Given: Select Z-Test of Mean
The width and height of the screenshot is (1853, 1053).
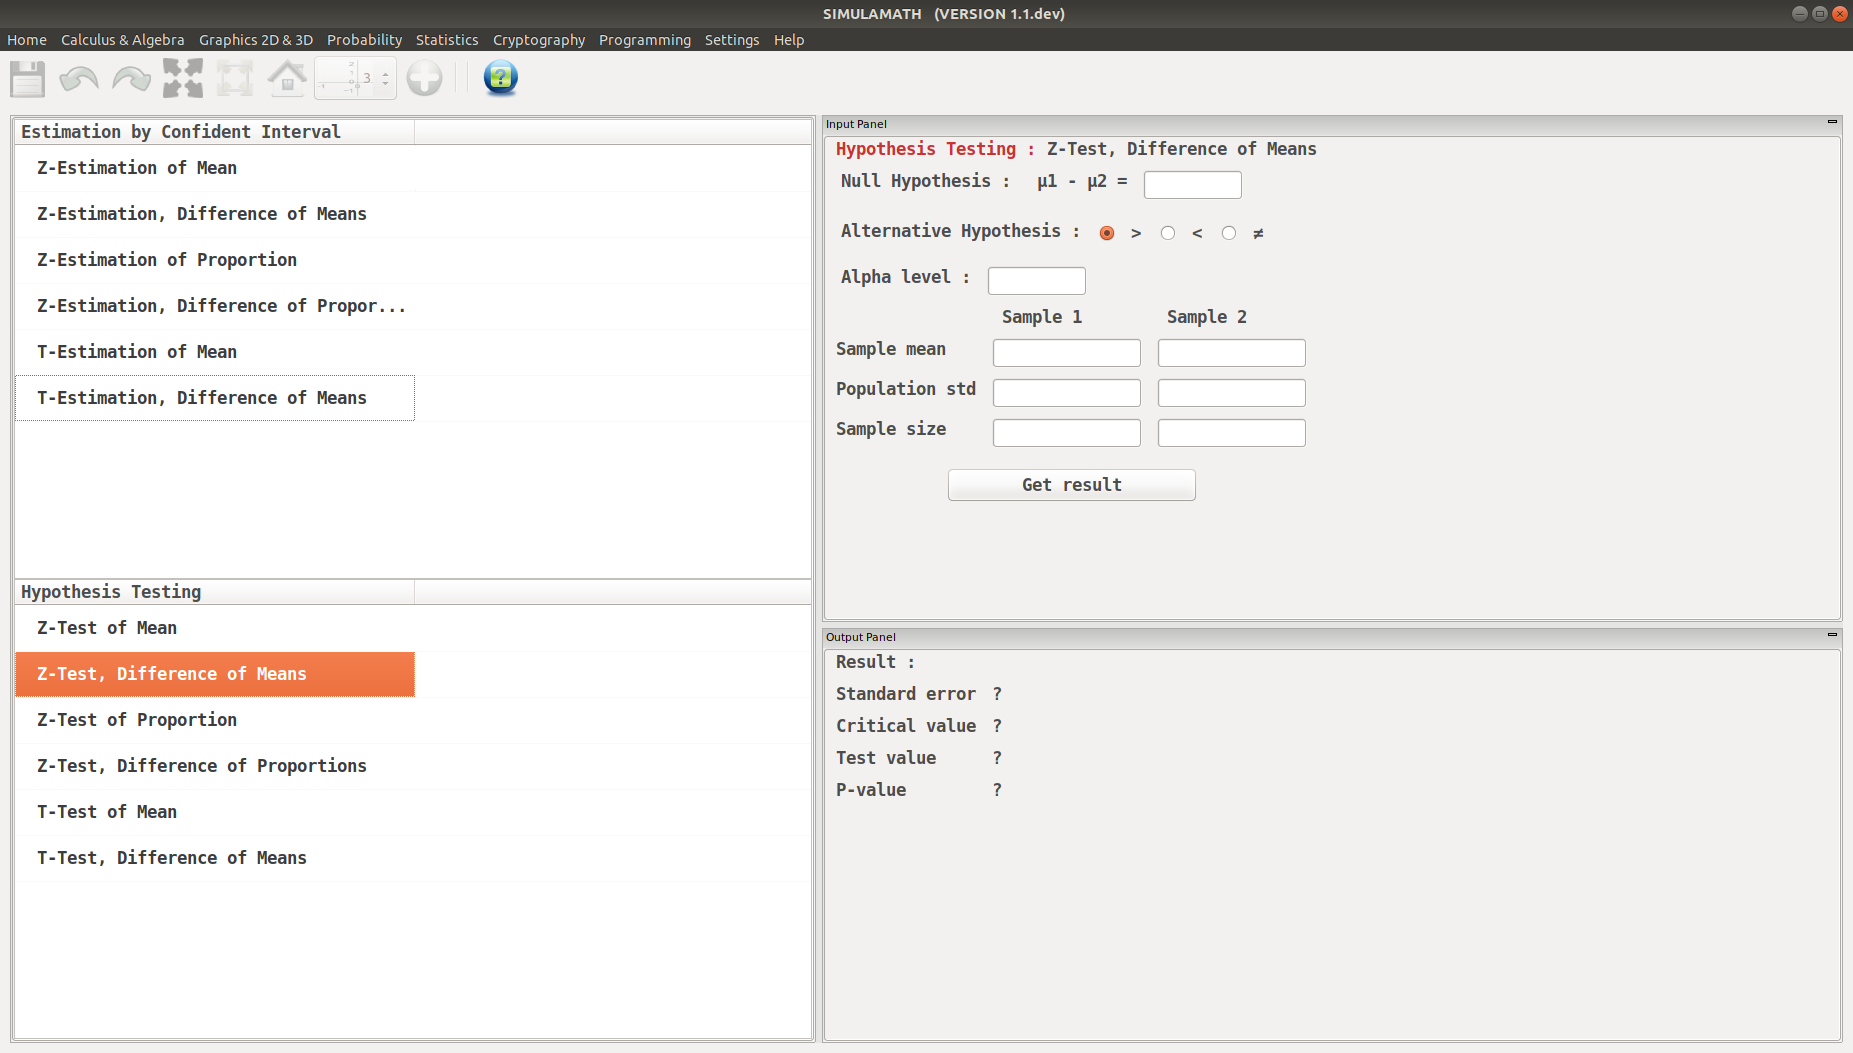Looking at the screenshot, I should coord(215,628).
